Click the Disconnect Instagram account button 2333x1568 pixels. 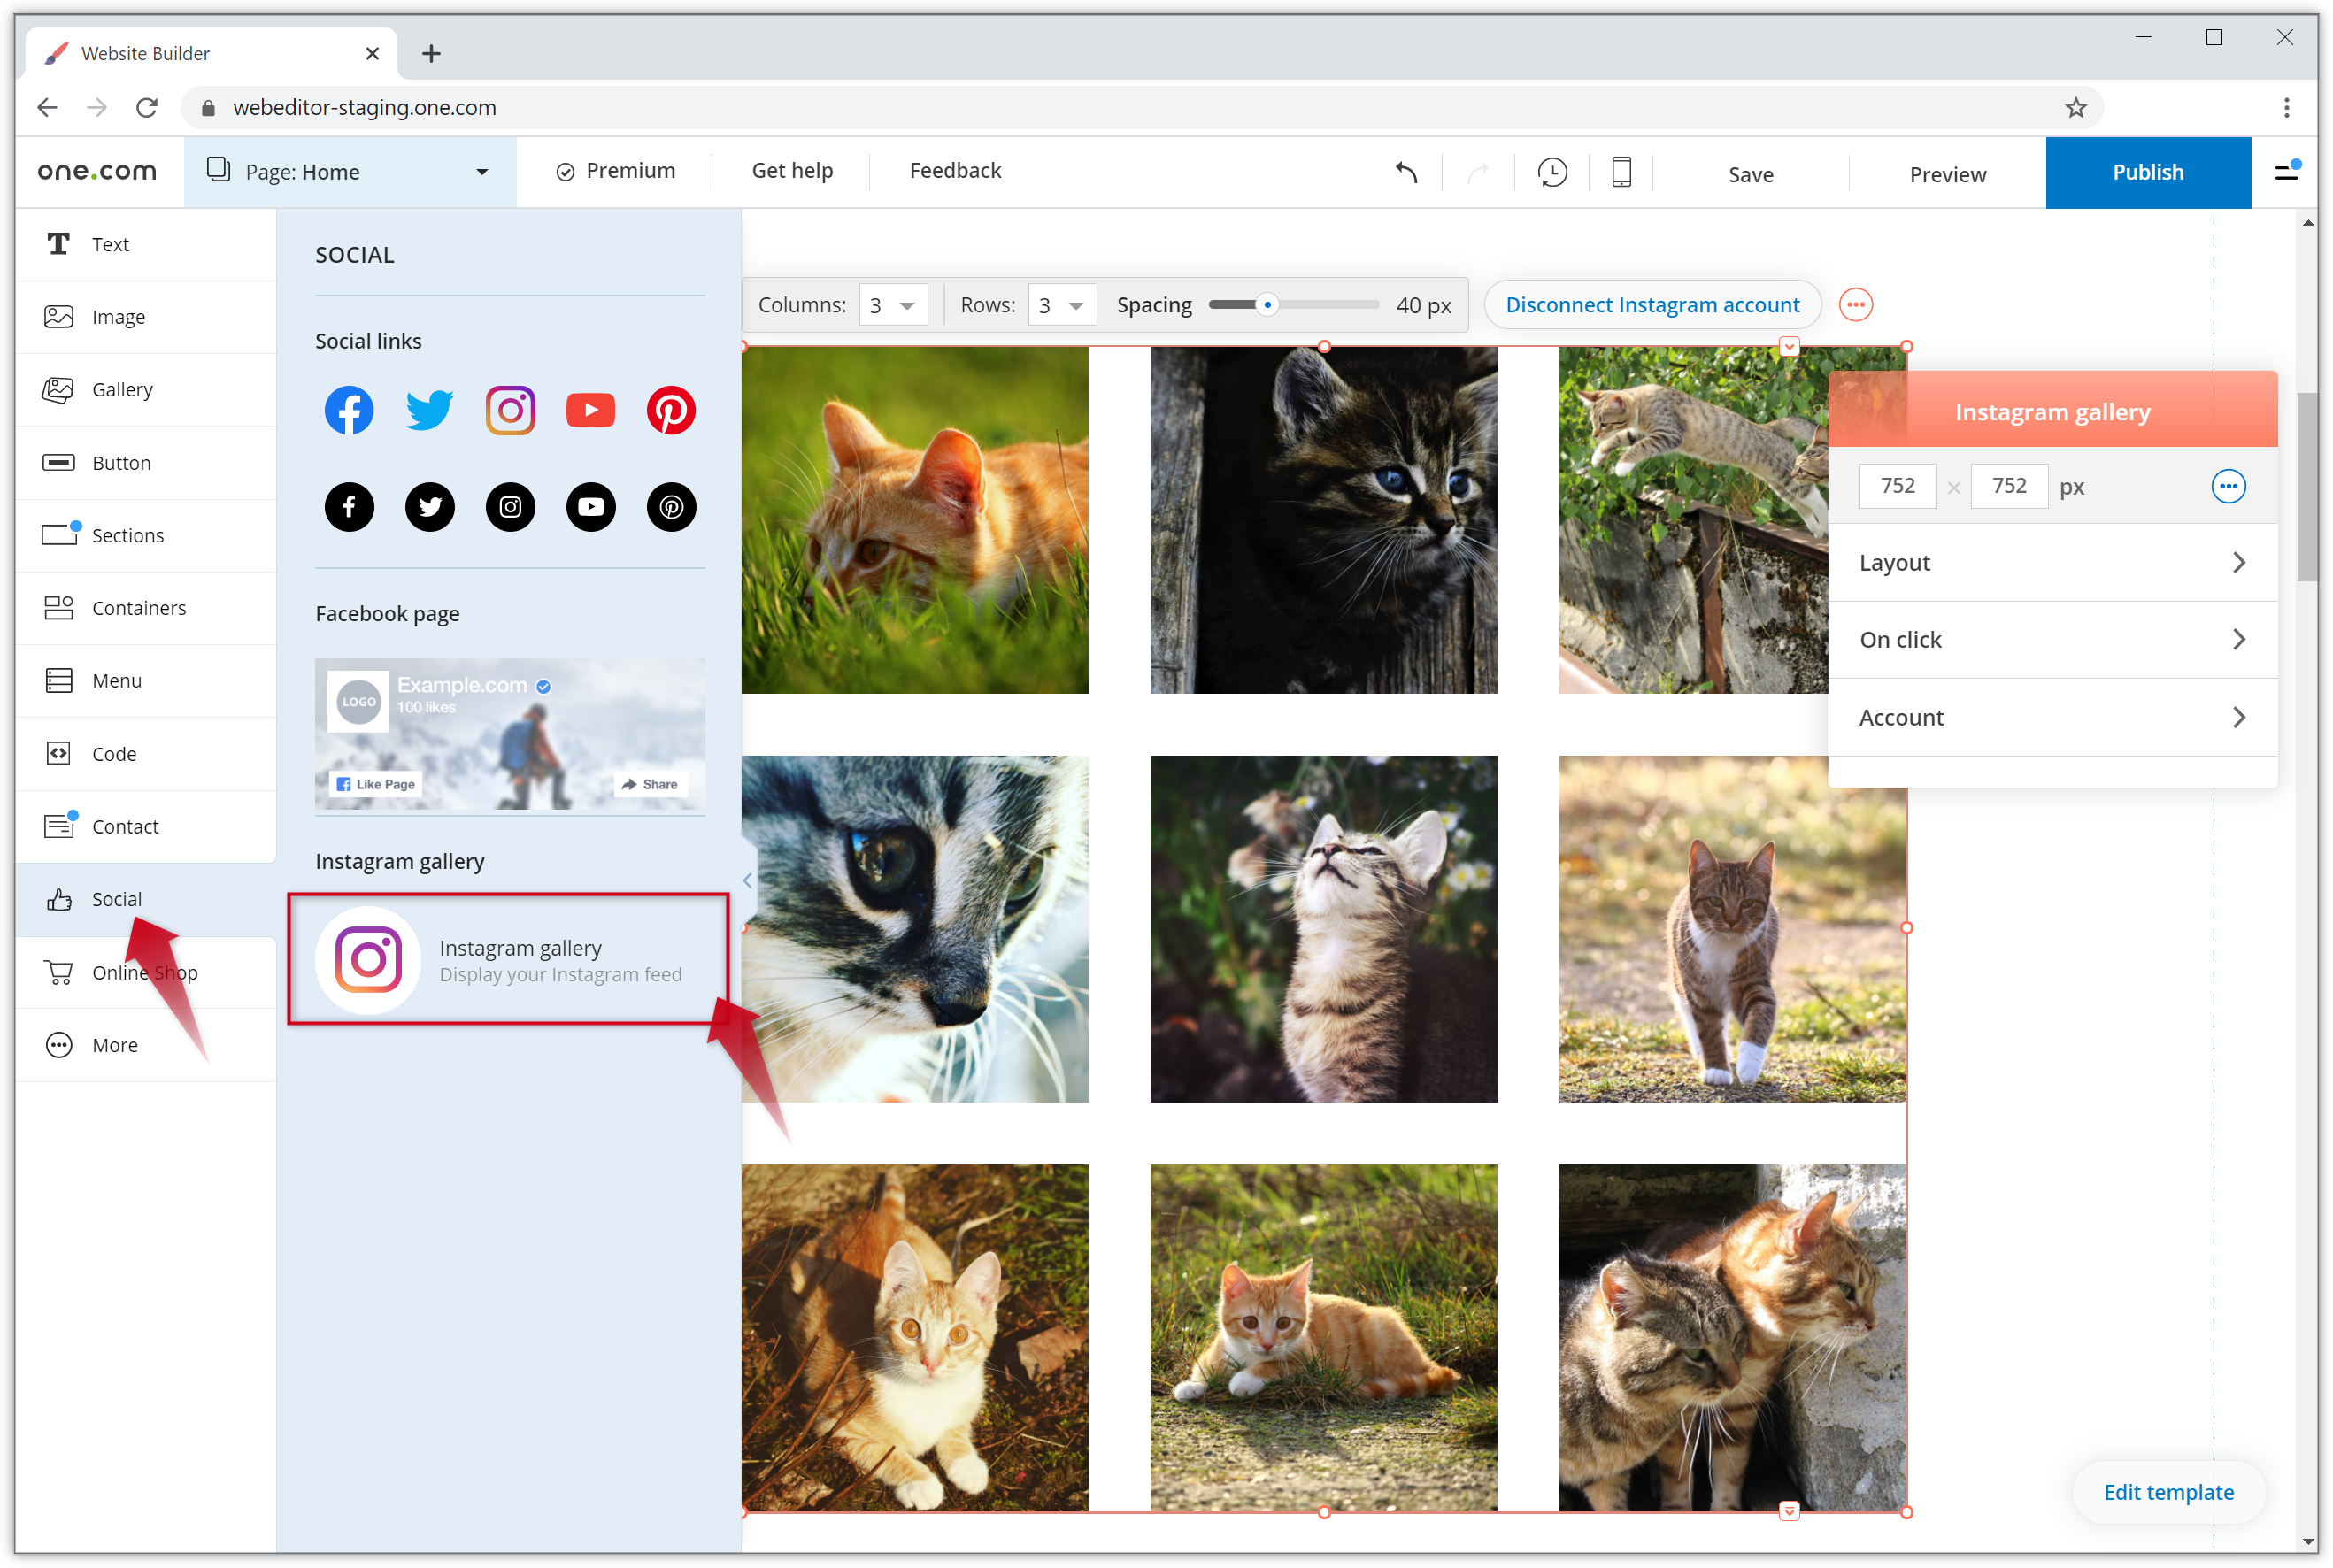pyautogui.click(x=1652, y=304)
